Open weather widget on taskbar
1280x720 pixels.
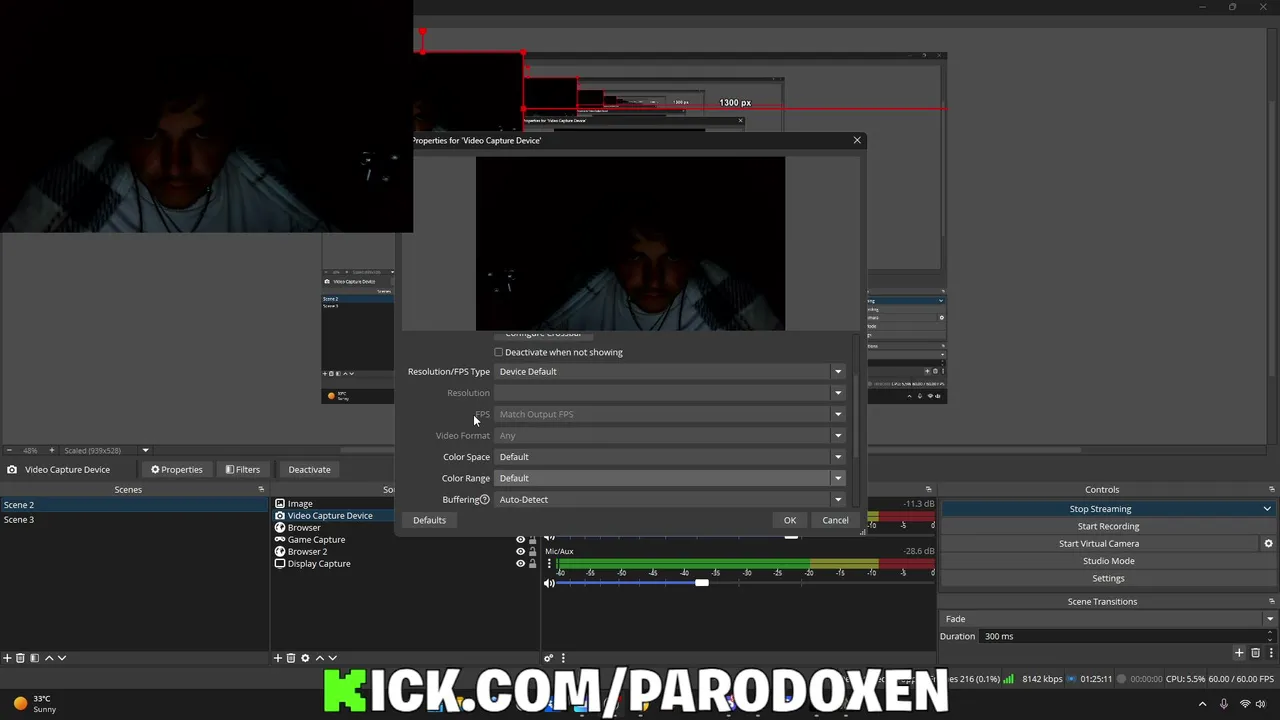pos(34,704)
